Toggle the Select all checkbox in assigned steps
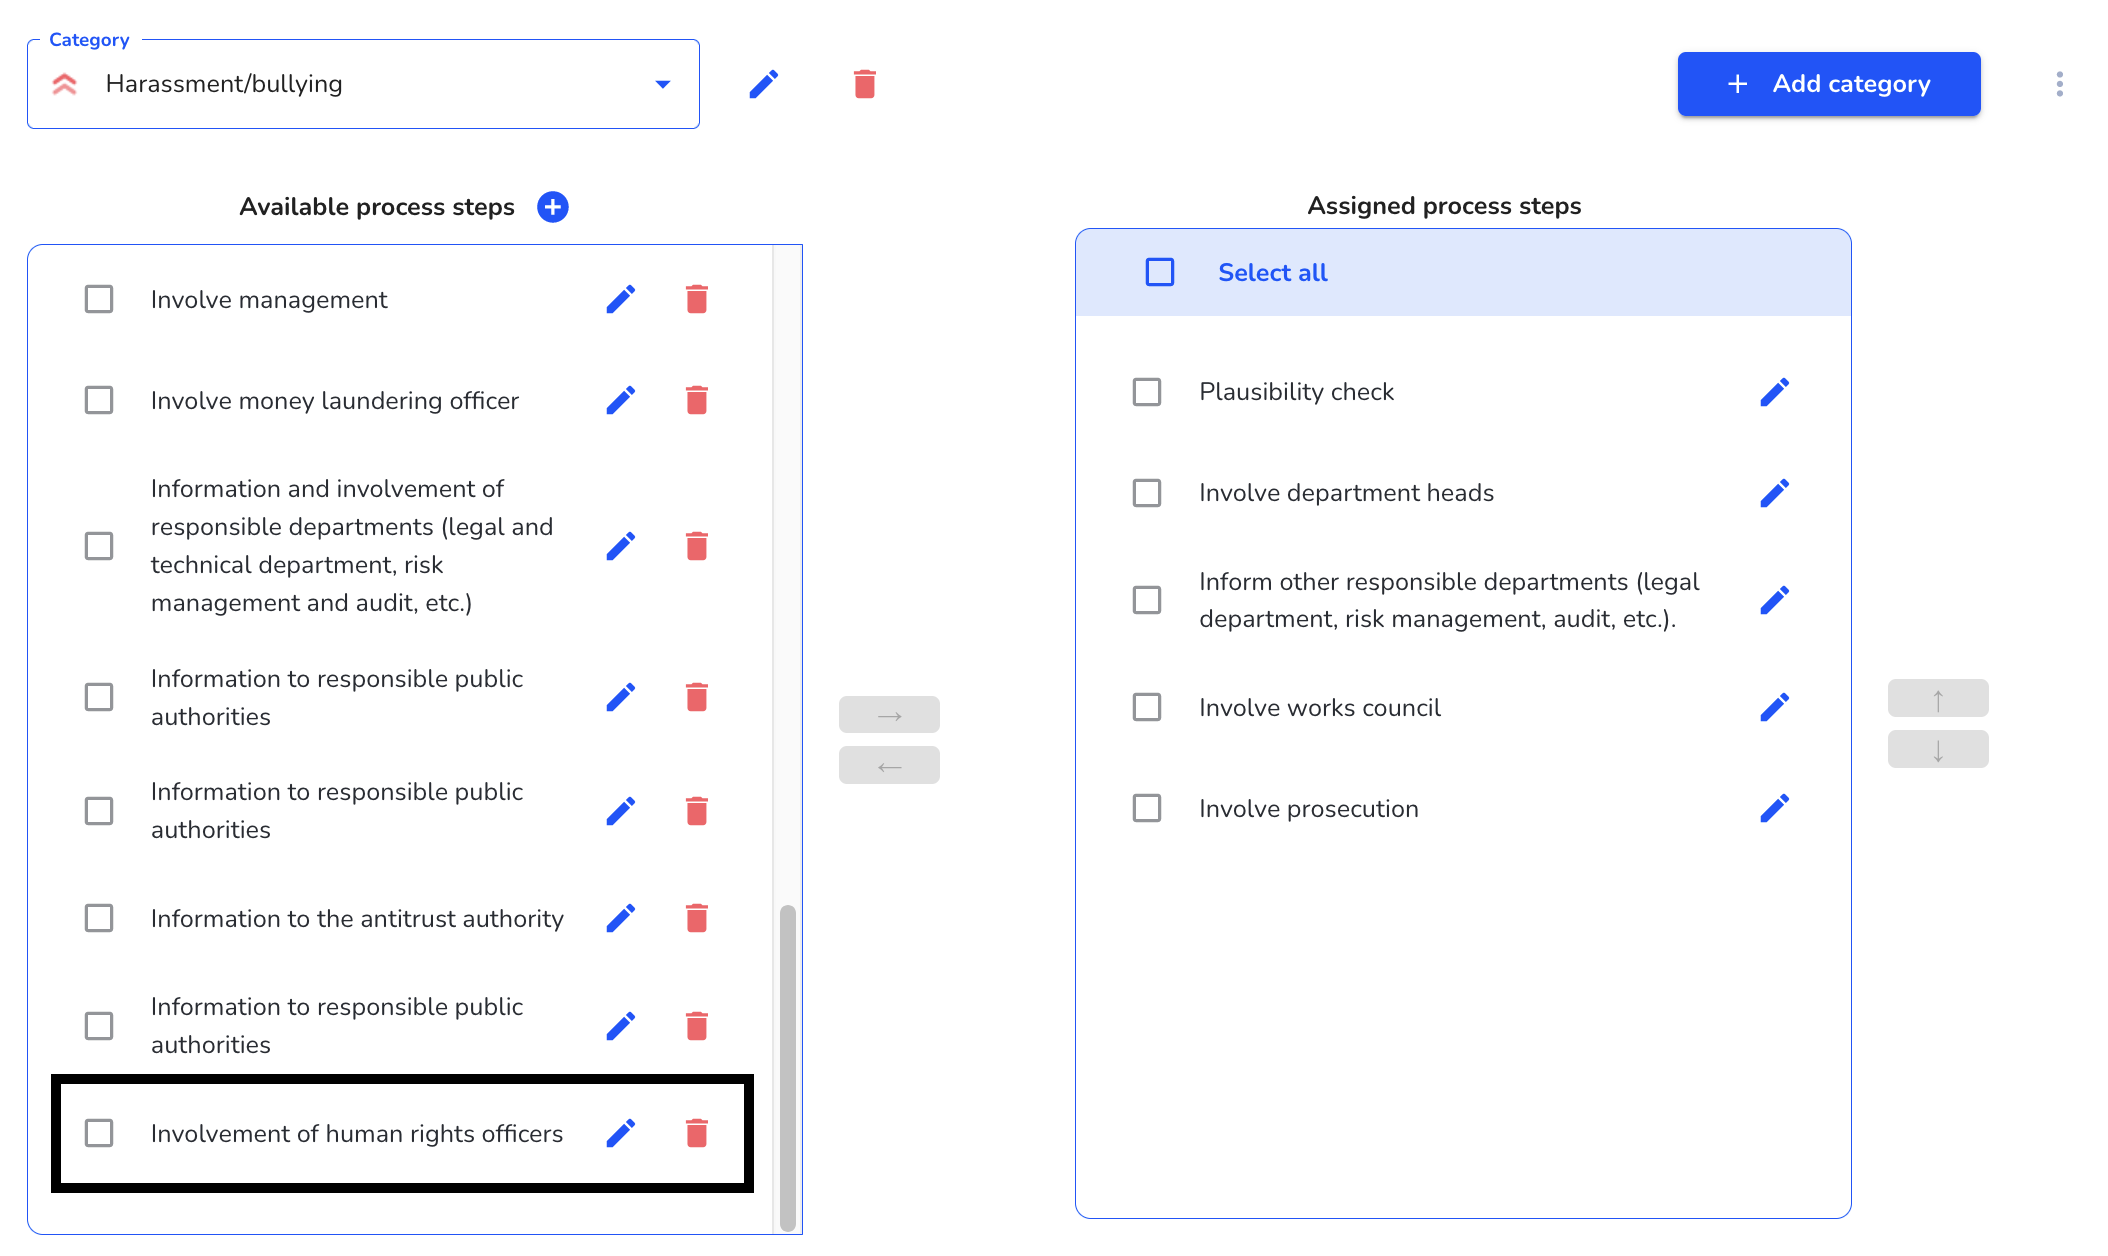Image resolution: width=2108 pixels, height=1256 pixels. pyautogui.click(x=1160, y=272)
